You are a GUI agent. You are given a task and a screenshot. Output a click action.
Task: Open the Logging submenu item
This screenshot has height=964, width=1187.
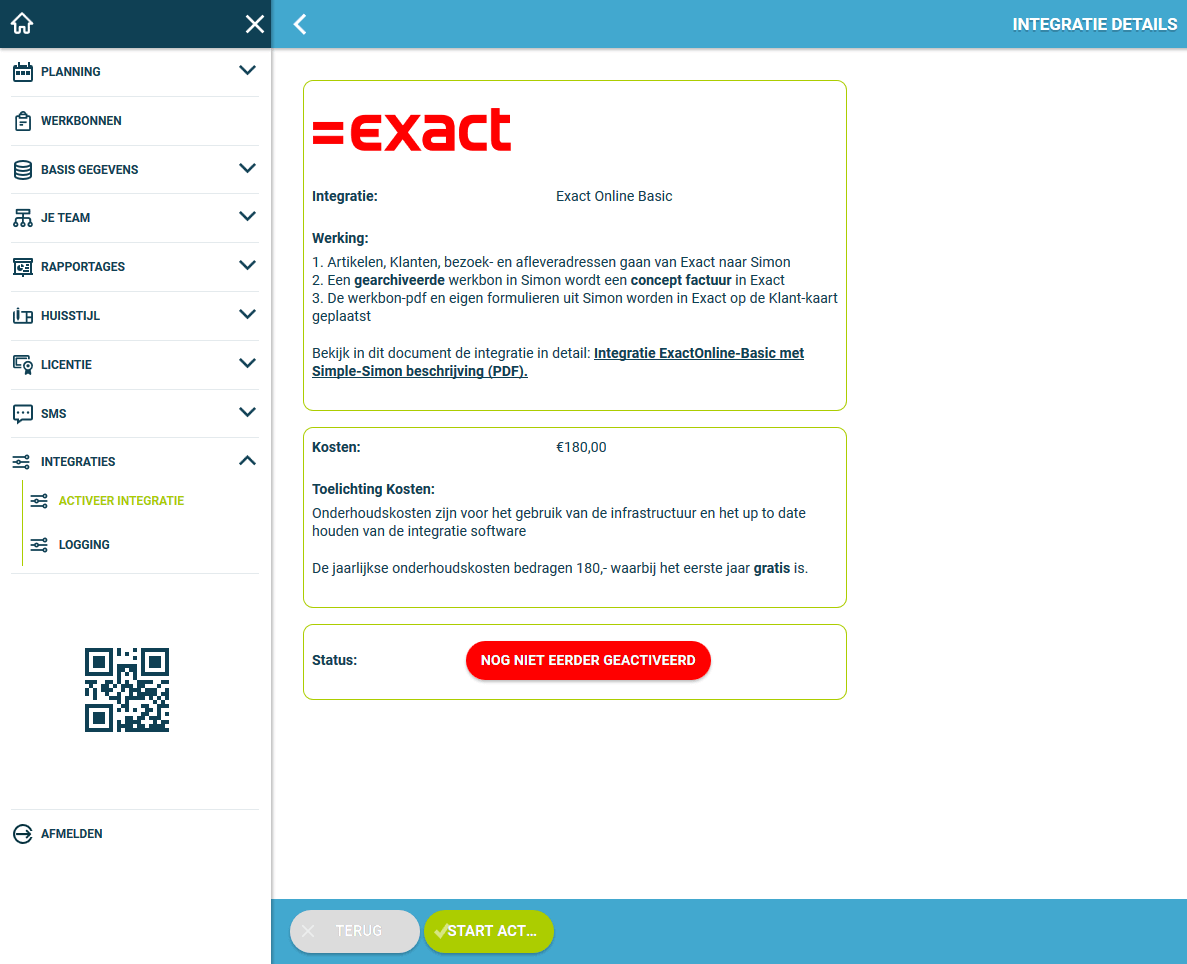pyautogui.click(x=84, y=545)
